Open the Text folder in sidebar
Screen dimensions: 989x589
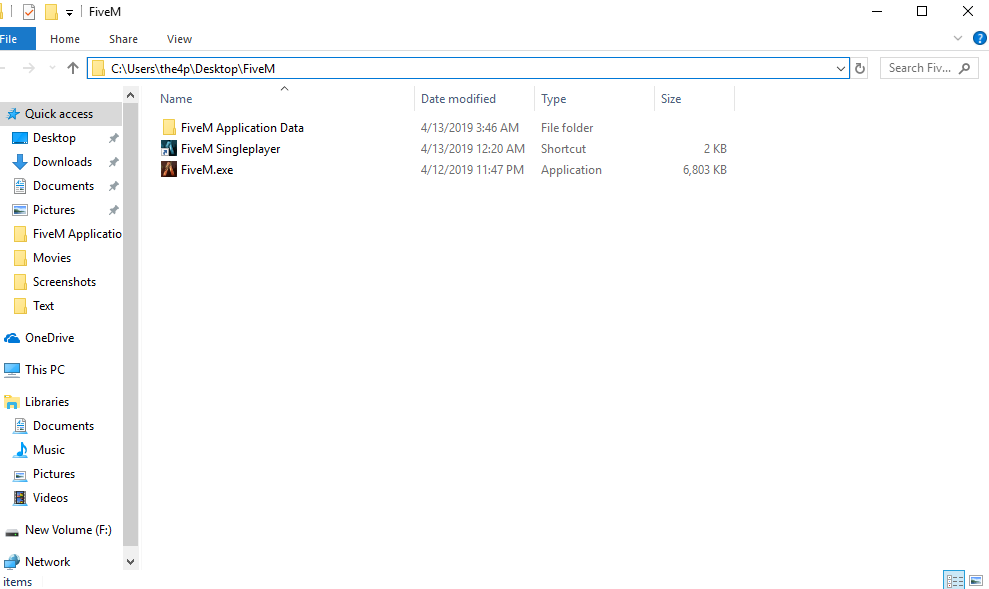[44, 305]
